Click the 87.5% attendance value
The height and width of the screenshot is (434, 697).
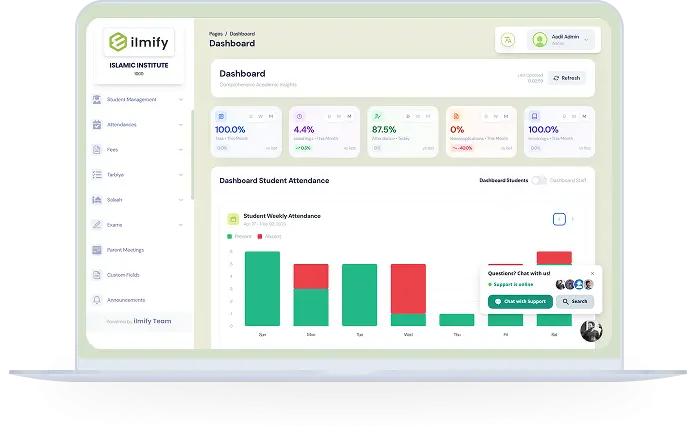tap(384, 129)
